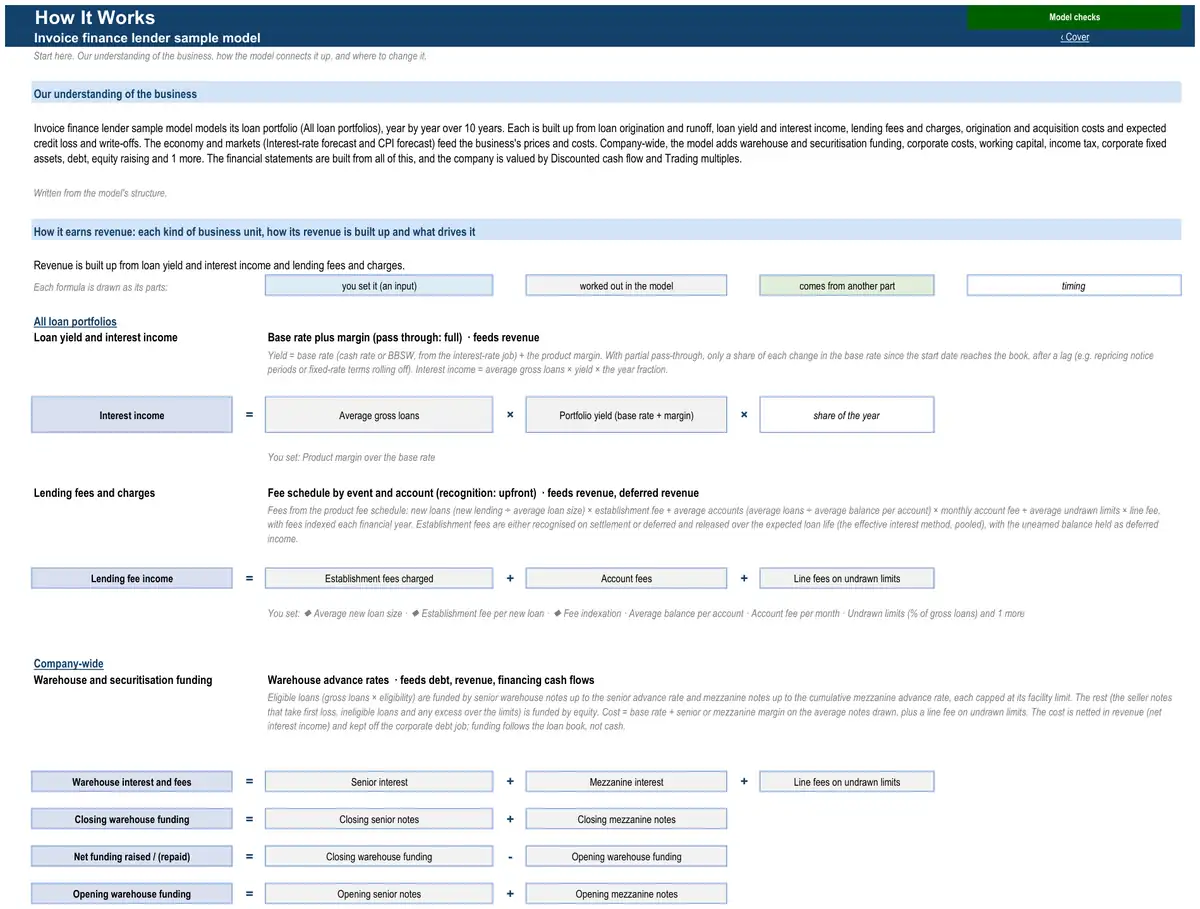Click the 'How It Works' title
Screen dimensions: 1200x909
(x=95, y=17)
